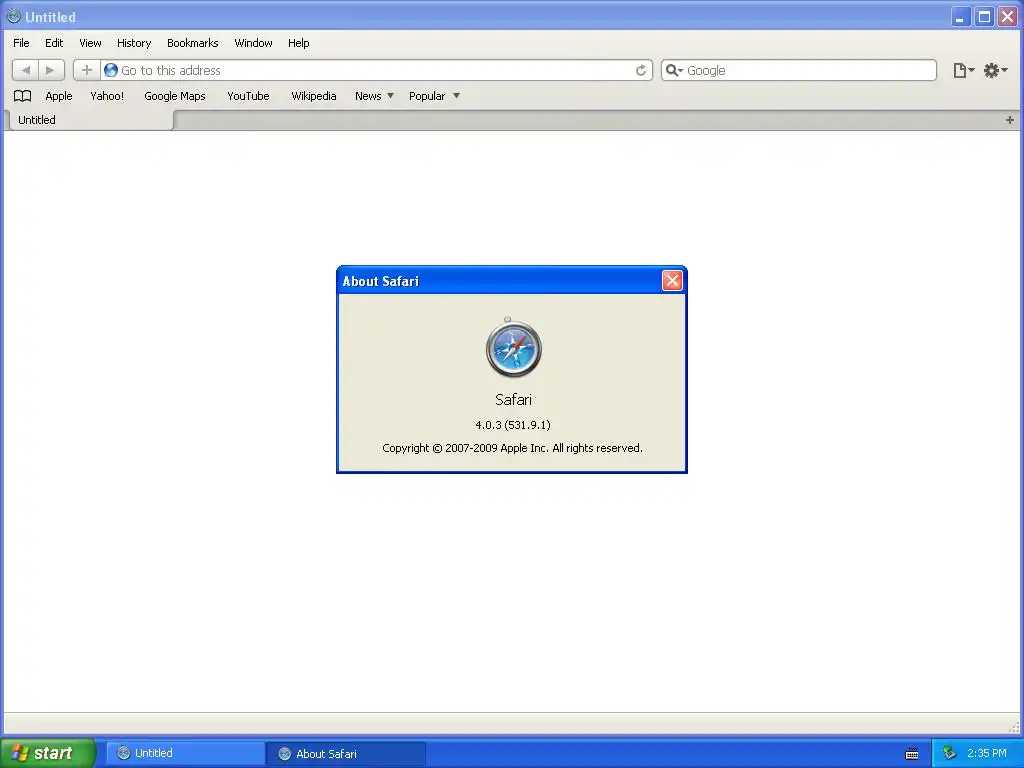
Task: Open the gear settings menu
Action: (x=995, y=70)
